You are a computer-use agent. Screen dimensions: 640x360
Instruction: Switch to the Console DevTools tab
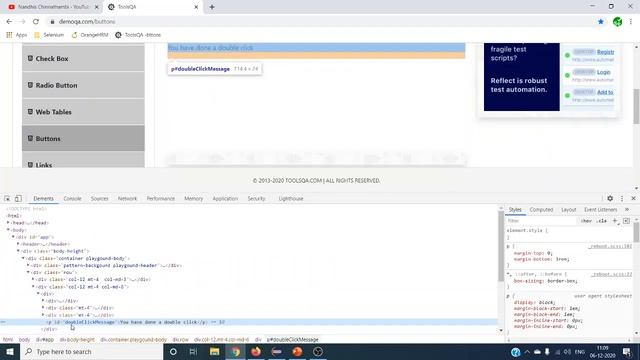tap(72, 198)
